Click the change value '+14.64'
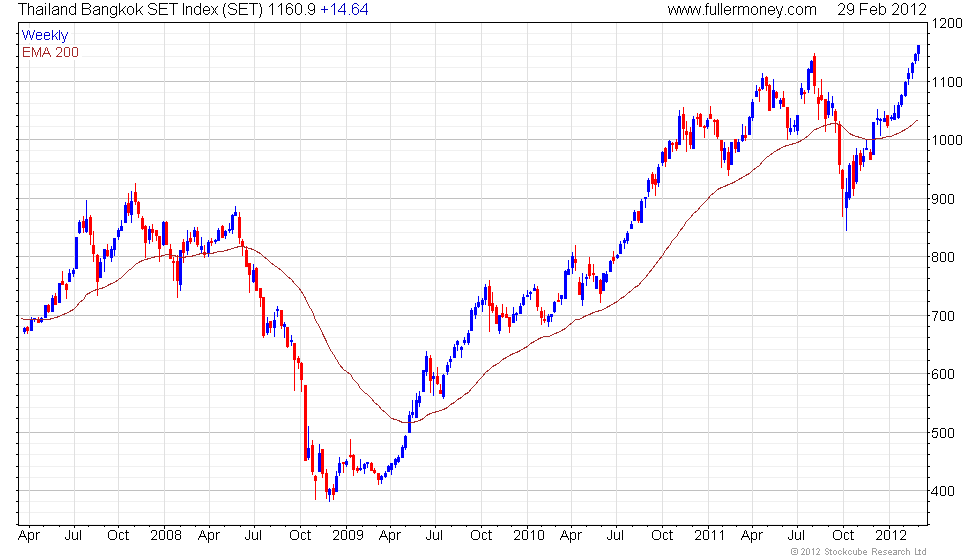 pos(344,9)
